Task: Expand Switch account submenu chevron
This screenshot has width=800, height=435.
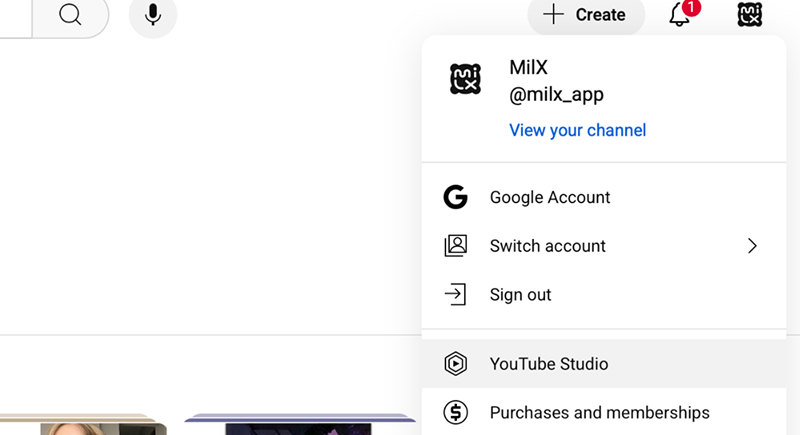Action: (x=752, y=246)
